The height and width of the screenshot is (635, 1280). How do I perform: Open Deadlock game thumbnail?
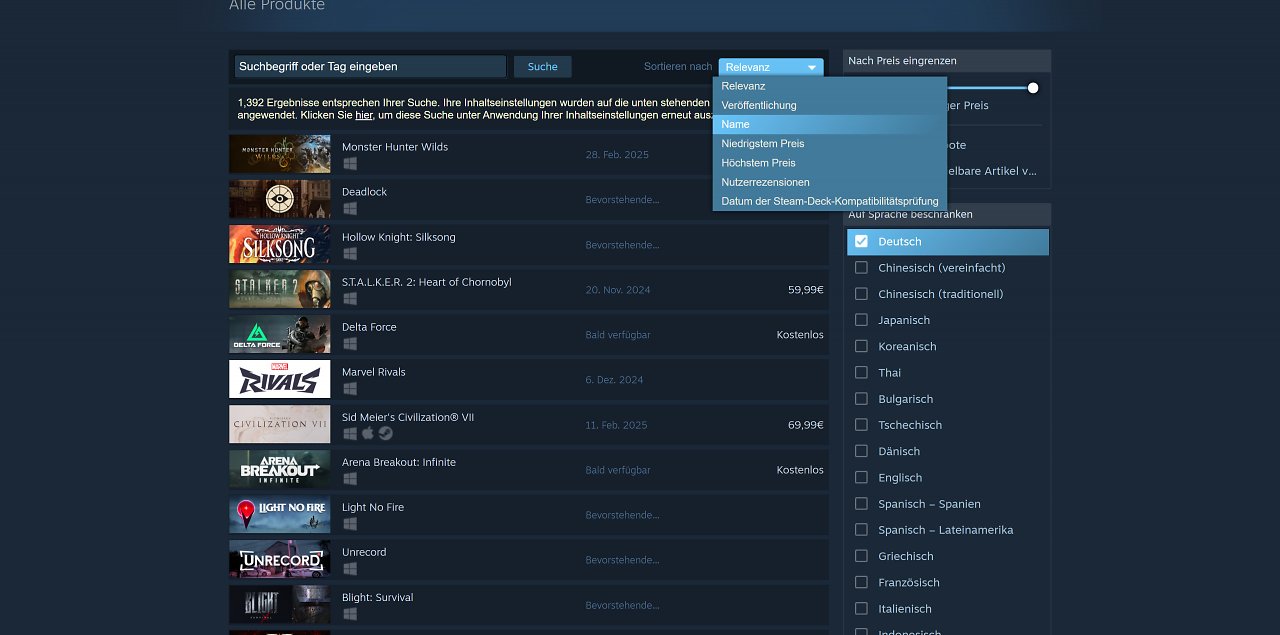click(x=279, y=199)
